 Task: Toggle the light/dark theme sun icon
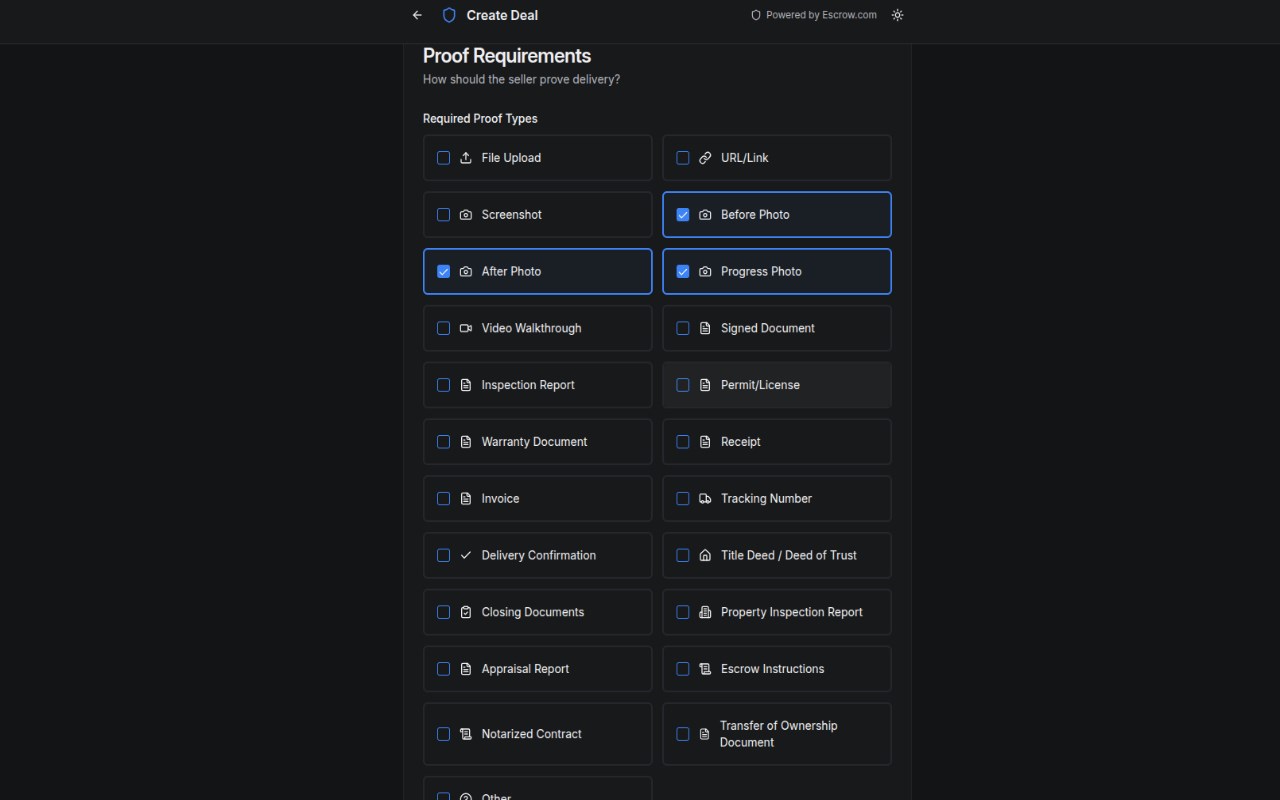(x=897, y=15)
